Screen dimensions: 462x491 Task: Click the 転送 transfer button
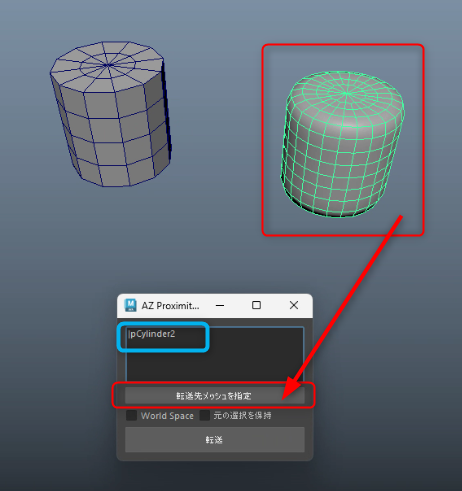click(215, 440)
